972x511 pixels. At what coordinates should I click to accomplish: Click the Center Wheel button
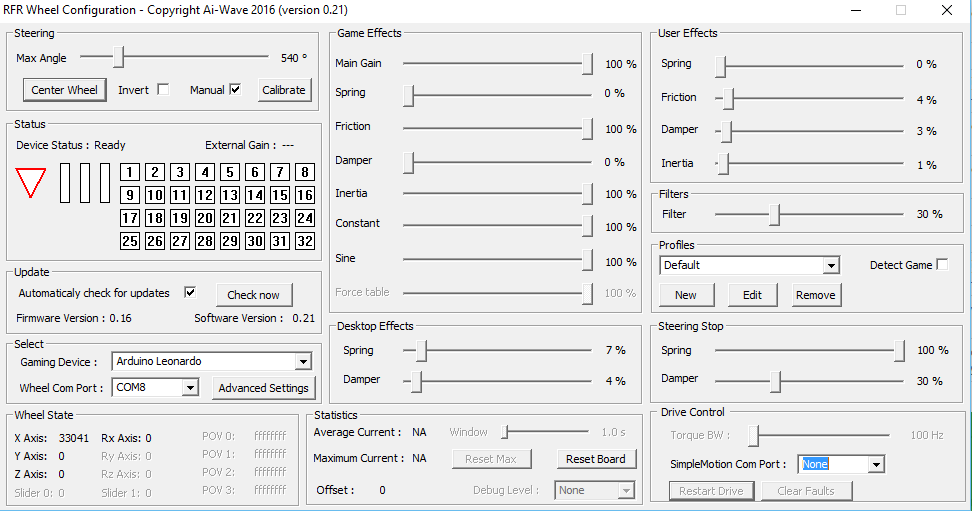64,90
